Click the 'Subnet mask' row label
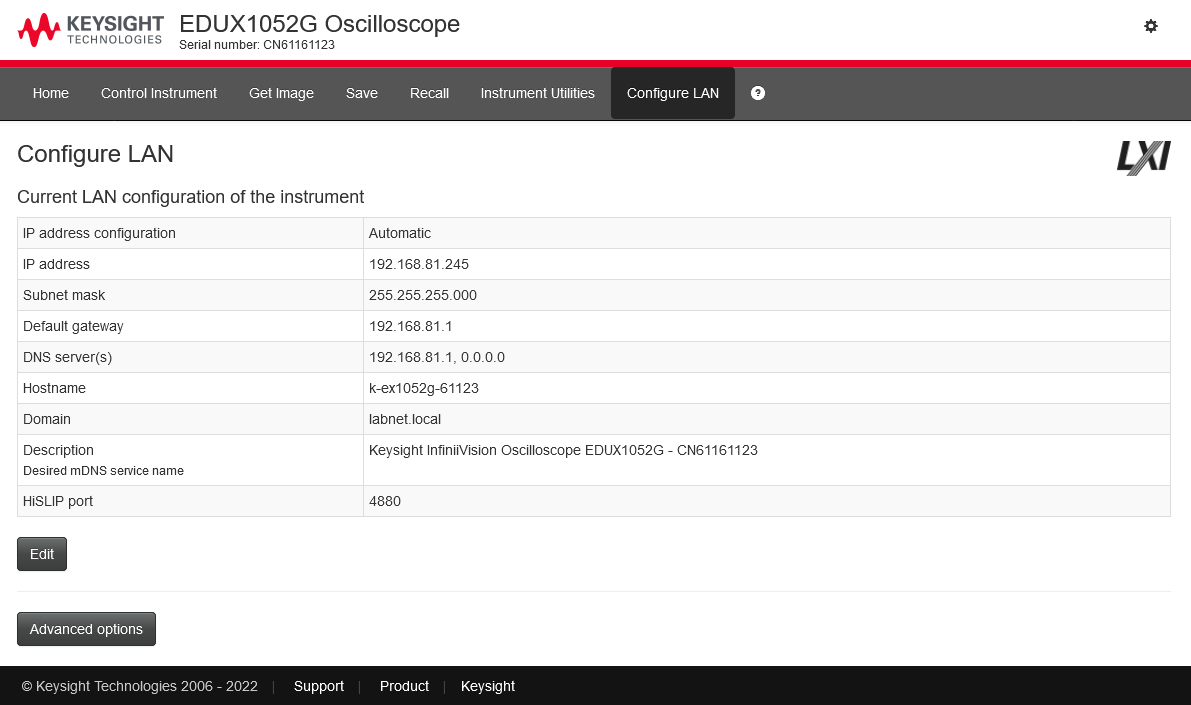The height and width of the screenshot is (705, 1191). [x=64, y=296]
